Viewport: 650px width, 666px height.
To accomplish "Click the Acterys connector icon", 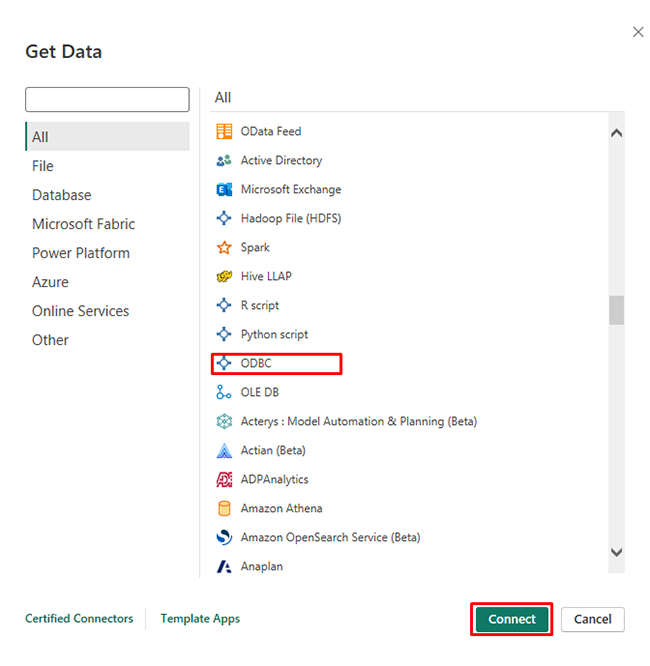I will (x=224, y=421).
